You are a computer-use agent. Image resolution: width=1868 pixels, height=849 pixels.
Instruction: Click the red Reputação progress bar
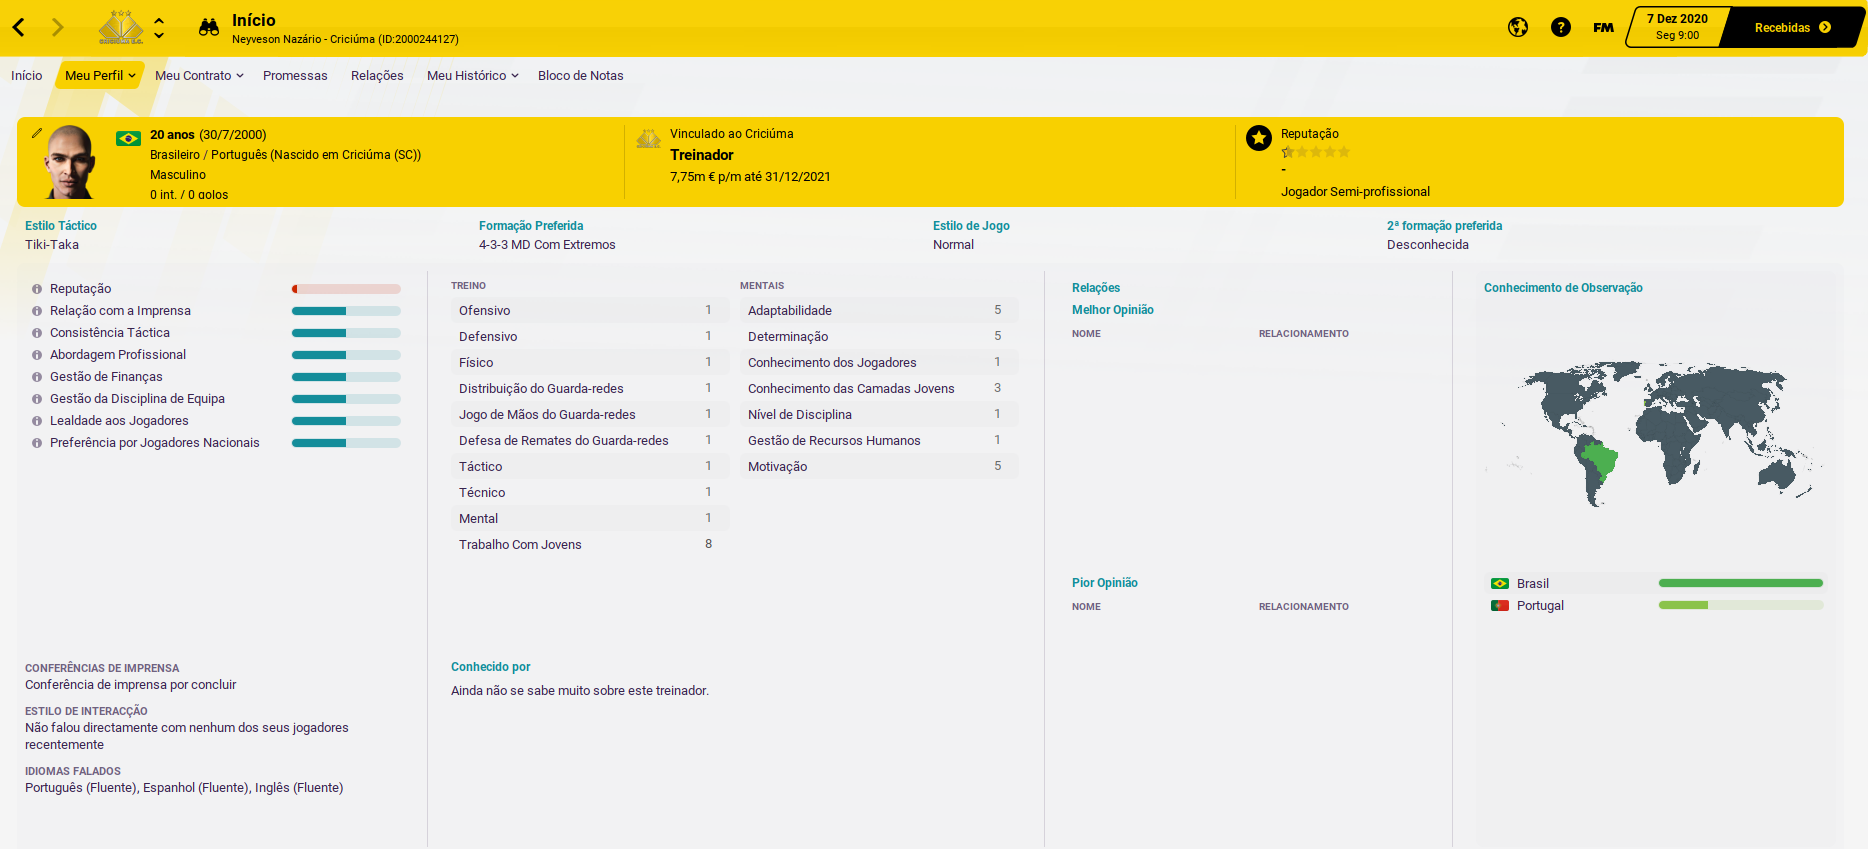(346, 289)
